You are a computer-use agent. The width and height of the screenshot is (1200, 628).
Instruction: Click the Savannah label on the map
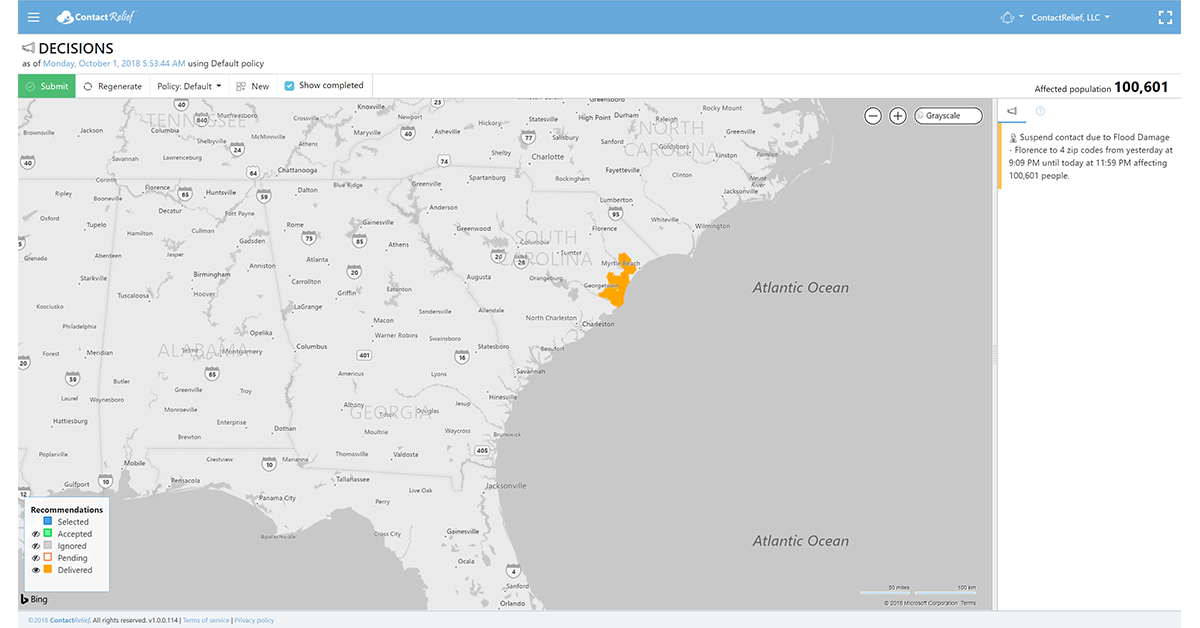[x=531, y=371]
